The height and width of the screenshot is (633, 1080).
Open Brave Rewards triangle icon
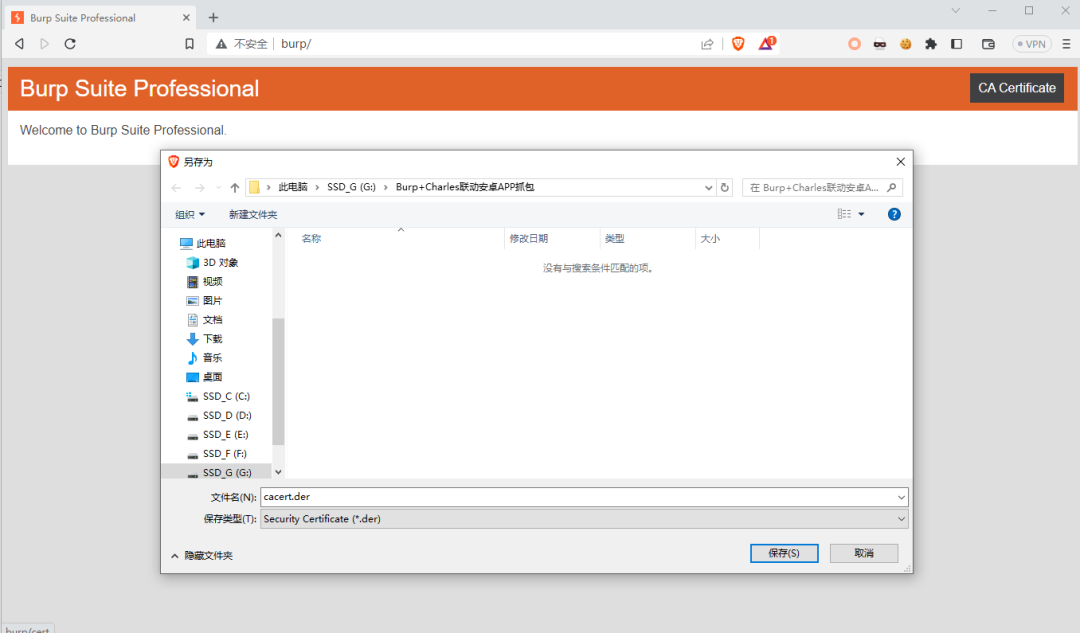click(767, 44)
